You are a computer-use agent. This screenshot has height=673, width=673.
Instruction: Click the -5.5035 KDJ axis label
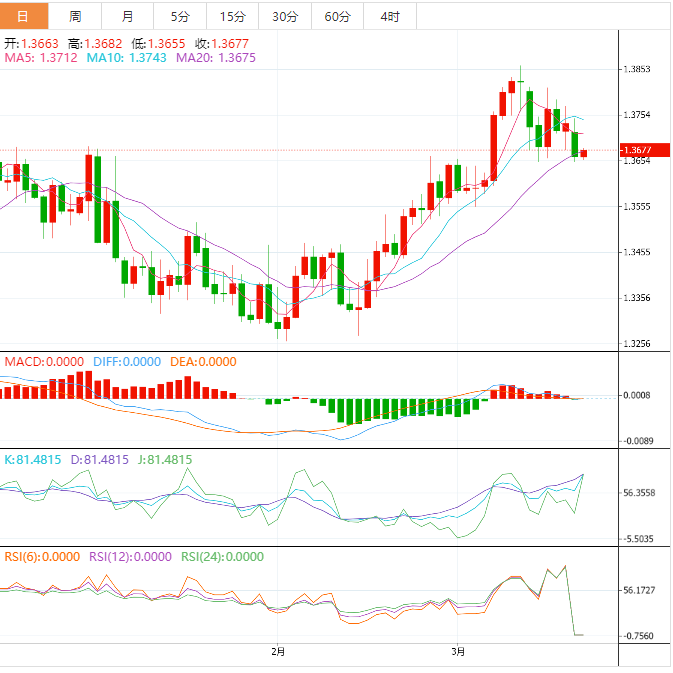(639, 539)
